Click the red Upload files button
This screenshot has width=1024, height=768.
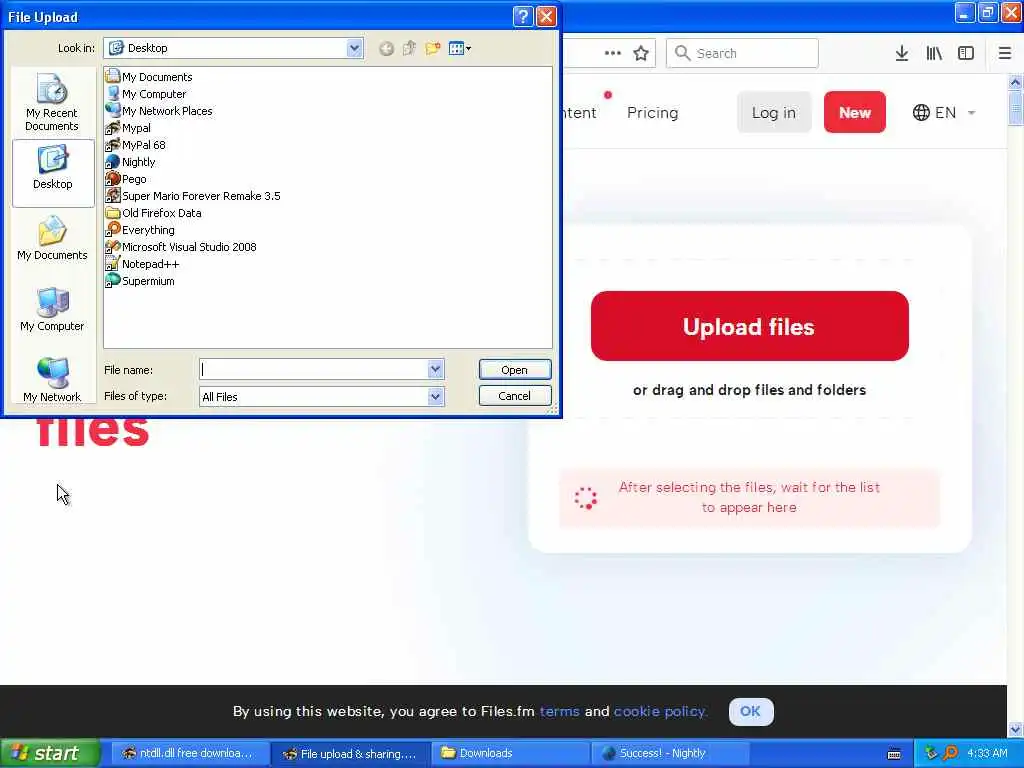pyautogui.click(x=750, y=326)
